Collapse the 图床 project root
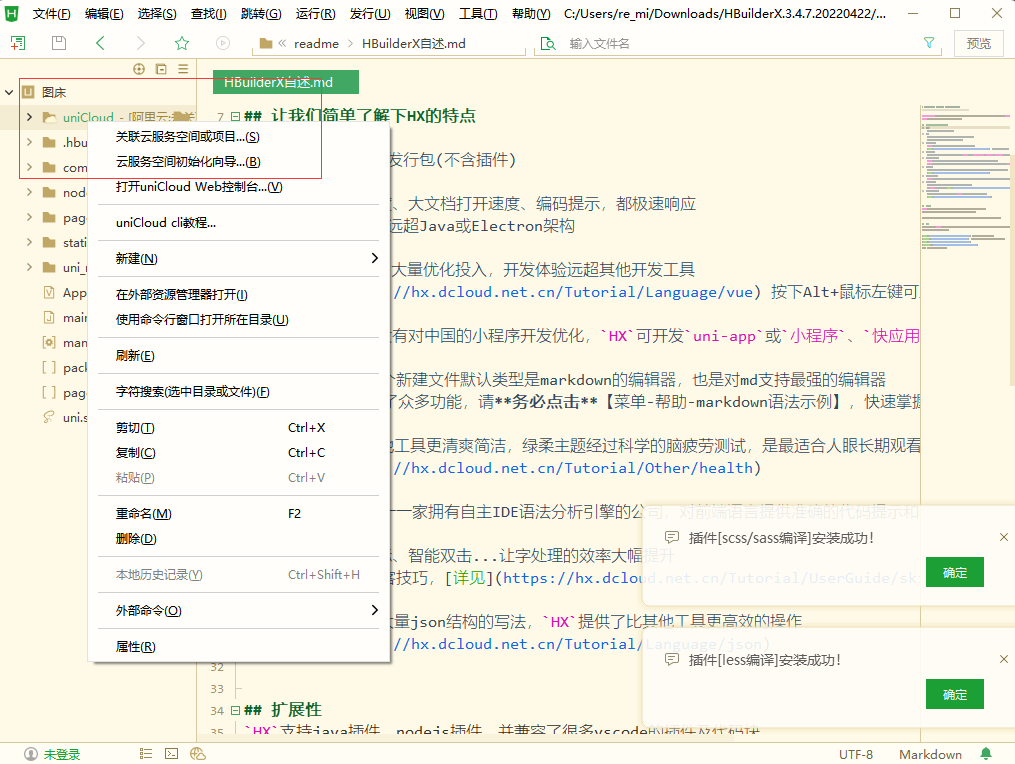 [10, 91]
